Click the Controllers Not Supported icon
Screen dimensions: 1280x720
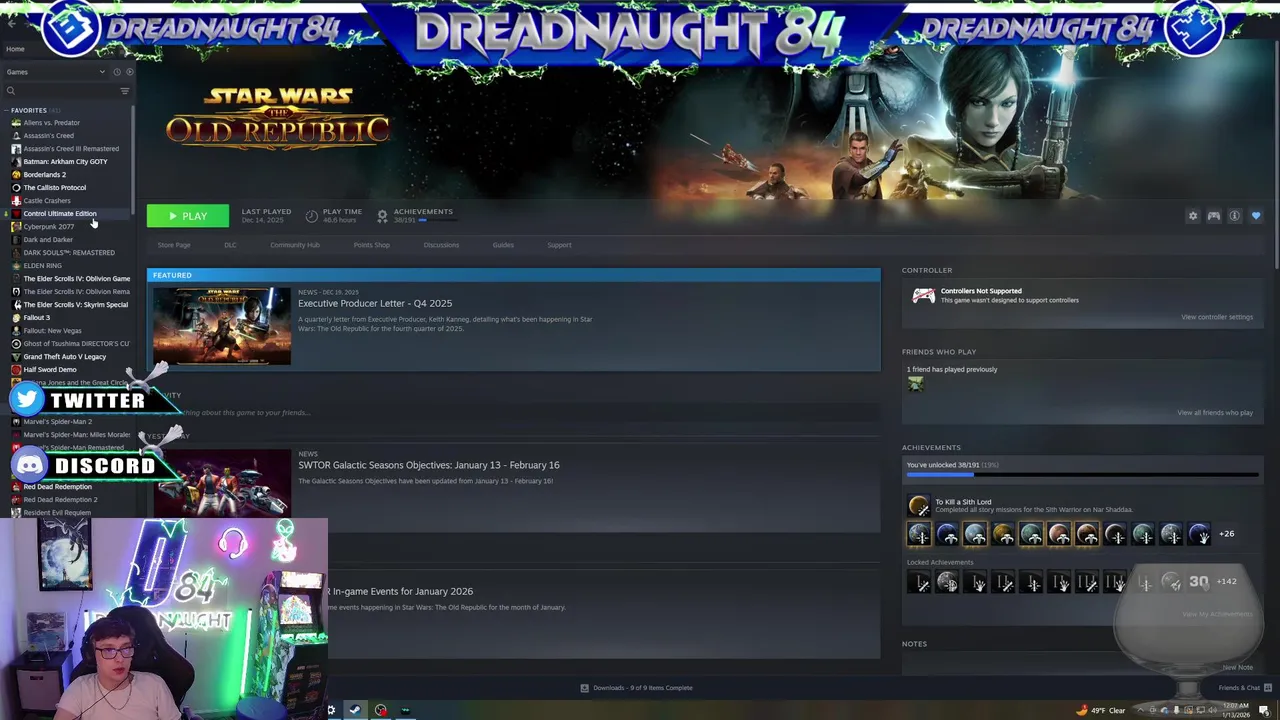[923, 296]
